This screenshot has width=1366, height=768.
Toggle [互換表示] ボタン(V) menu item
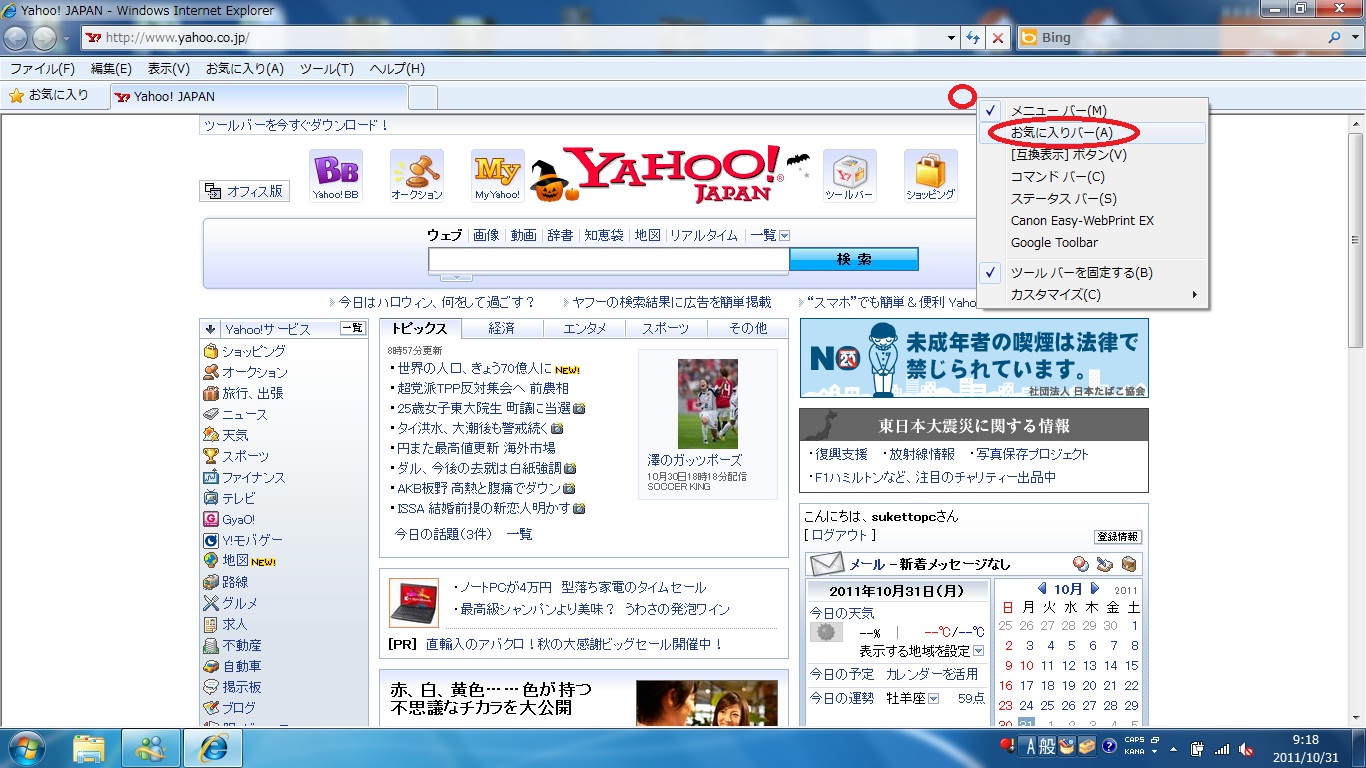pos(1092,154)
